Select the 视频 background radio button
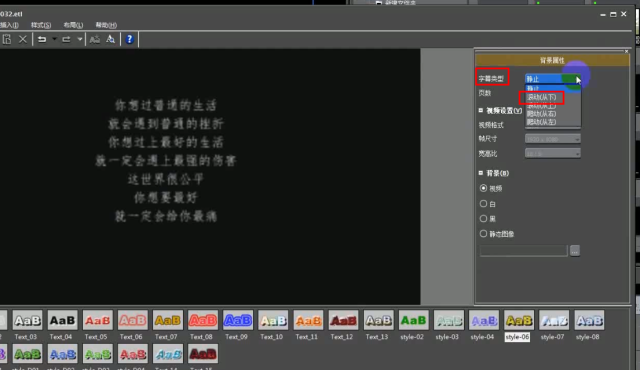This screenshot has width=640, height=370. pyautogui.click(x=484, y=188)
